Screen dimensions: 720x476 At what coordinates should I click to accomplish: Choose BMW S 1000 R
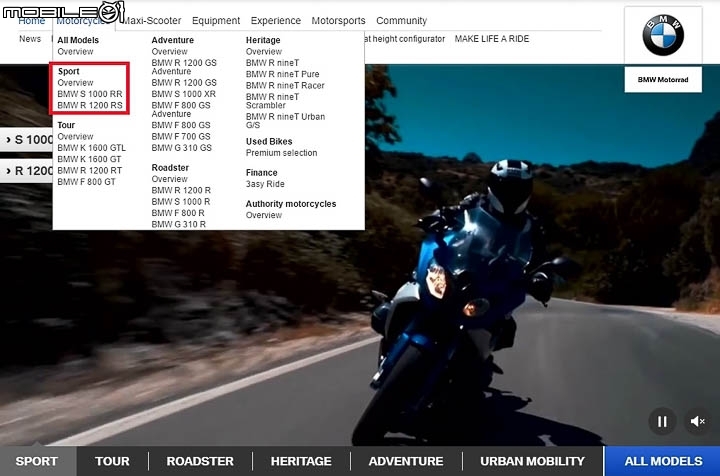pyautogui.click(x=180, y=202)
